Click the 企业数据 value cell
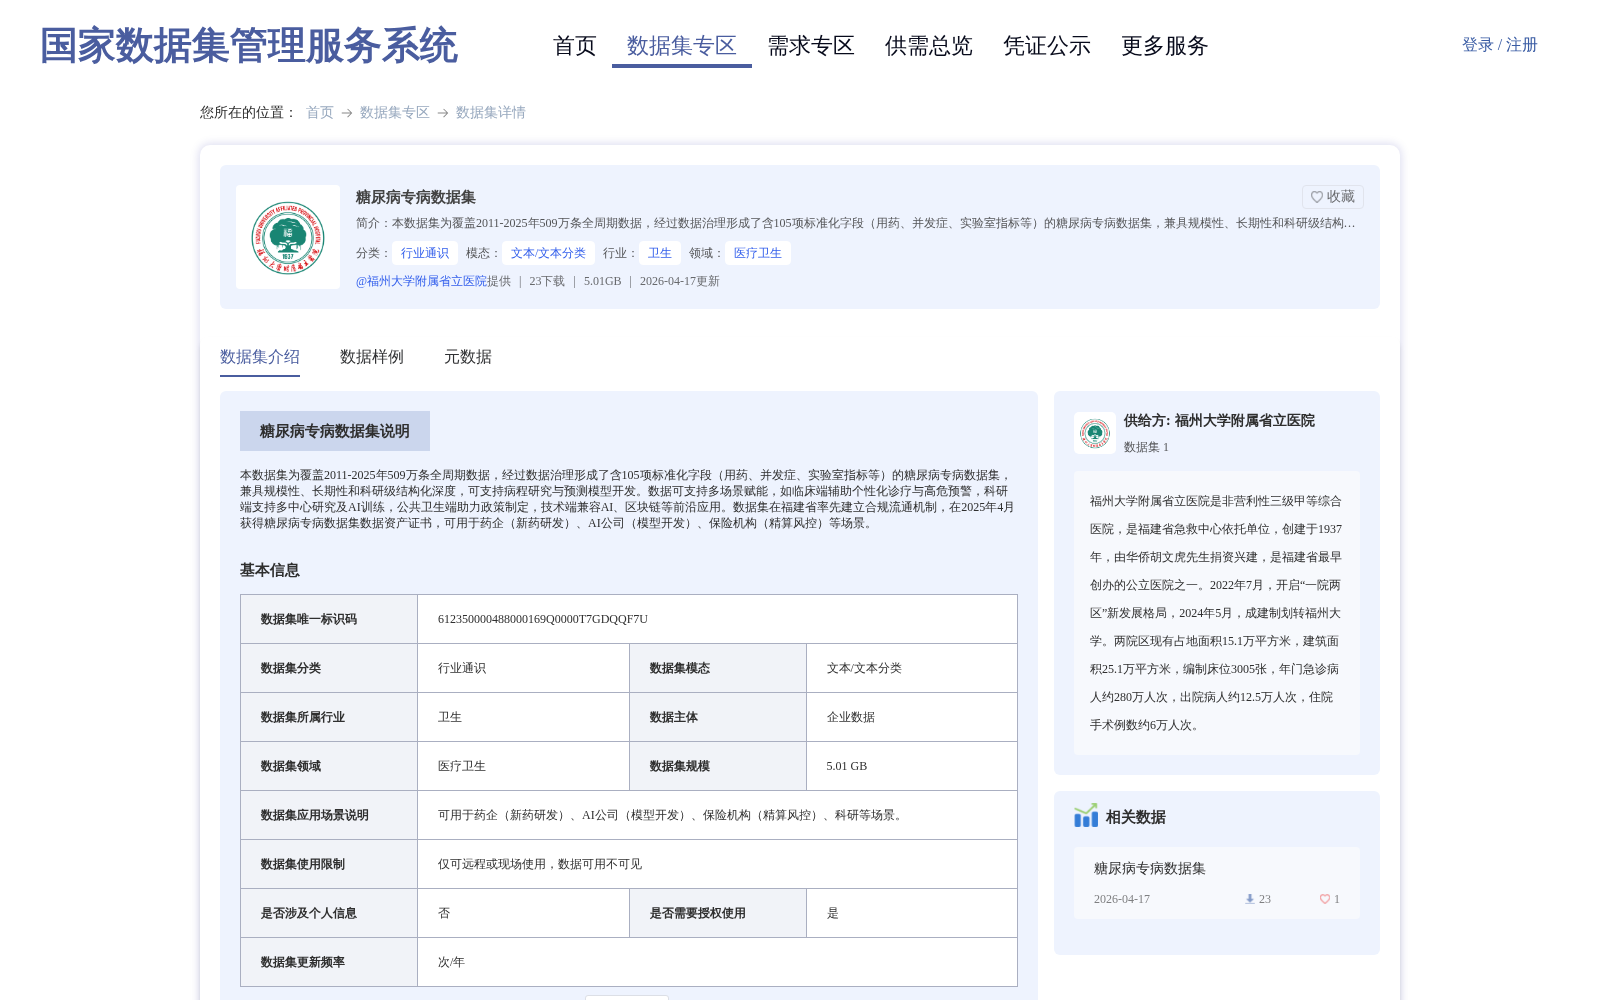The height and width of the screenshot is (1000, 1600). 912,717
